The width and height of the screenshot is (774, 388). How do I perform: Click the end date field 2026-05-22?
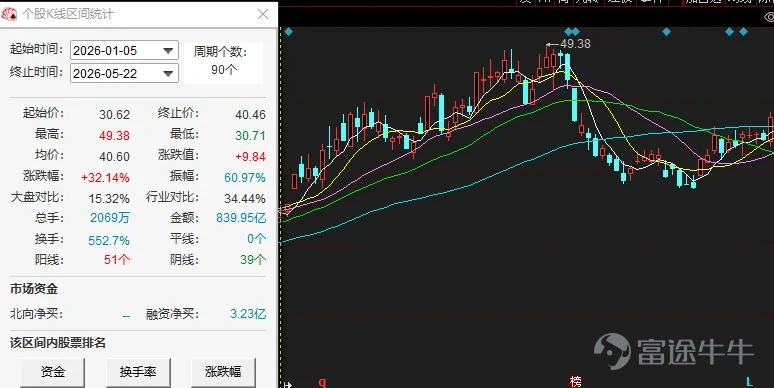click(x=124, y=73)
